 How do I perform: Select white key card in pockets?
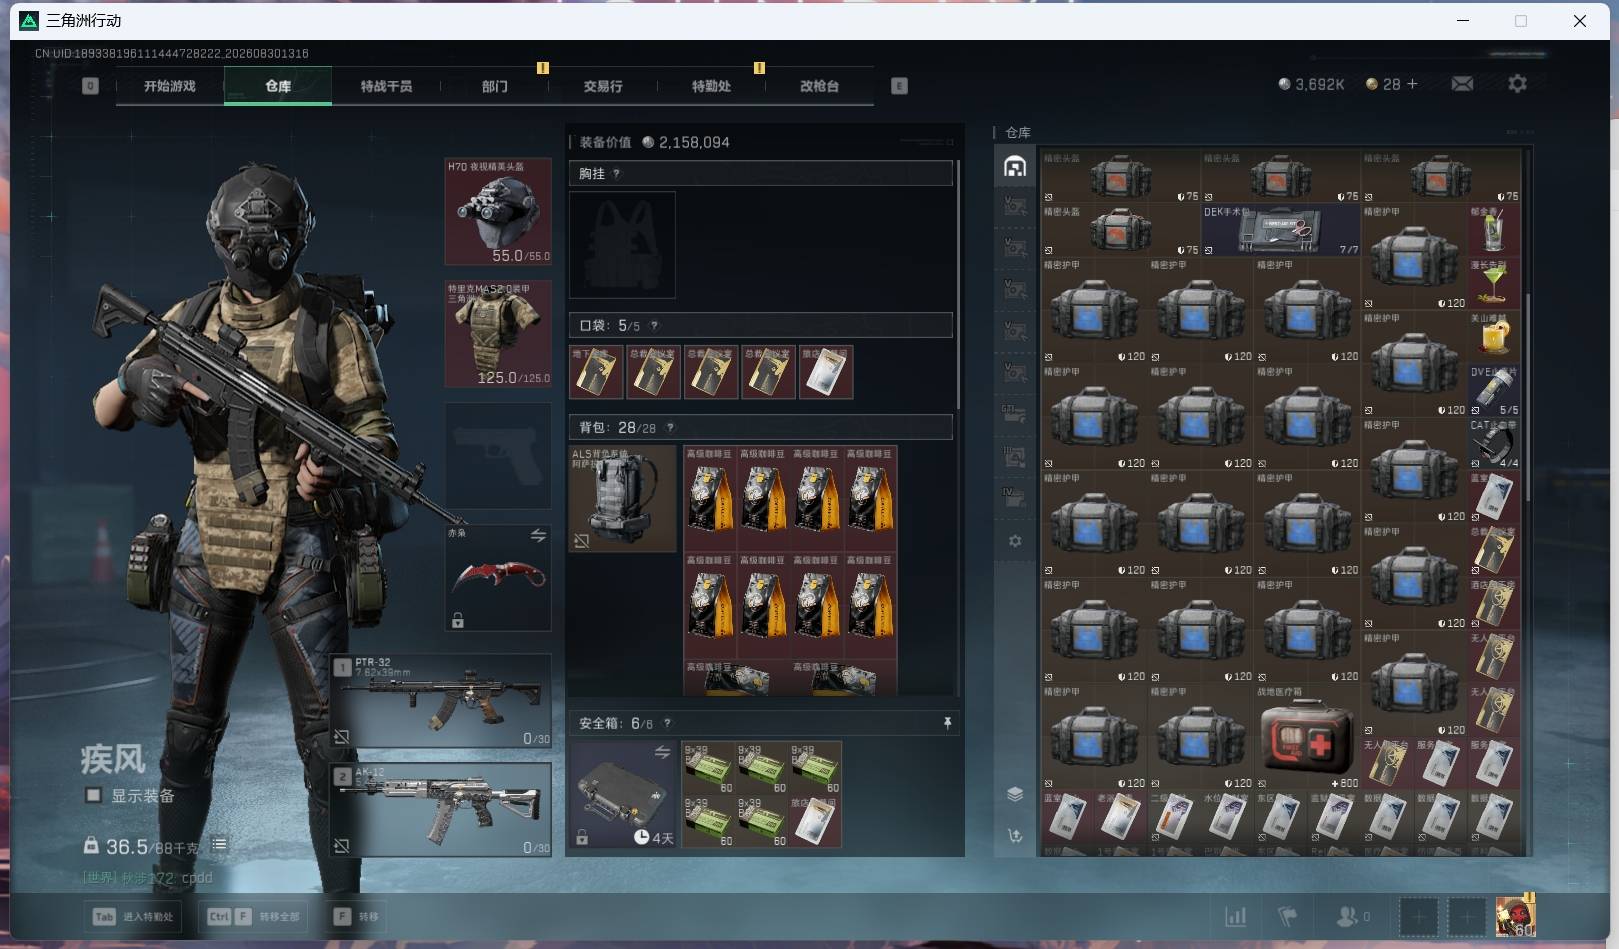pyautogui.click(x=826, y=372)
